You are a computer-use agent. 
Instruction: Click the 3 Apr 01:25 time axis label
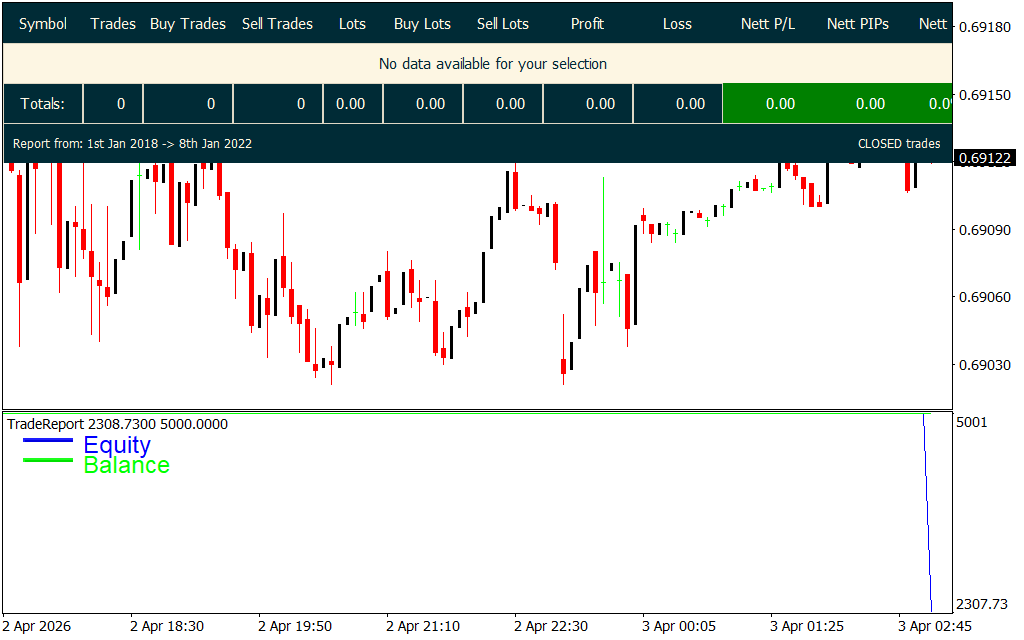tap(807, 626)
